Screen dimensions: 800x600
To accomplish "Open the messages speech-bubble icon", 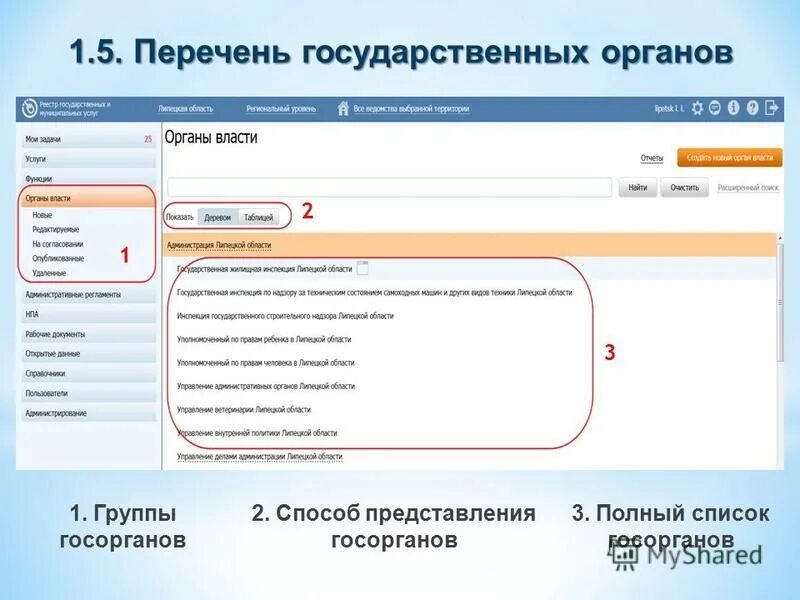I will pyautogui.click(x=715, y=108).
